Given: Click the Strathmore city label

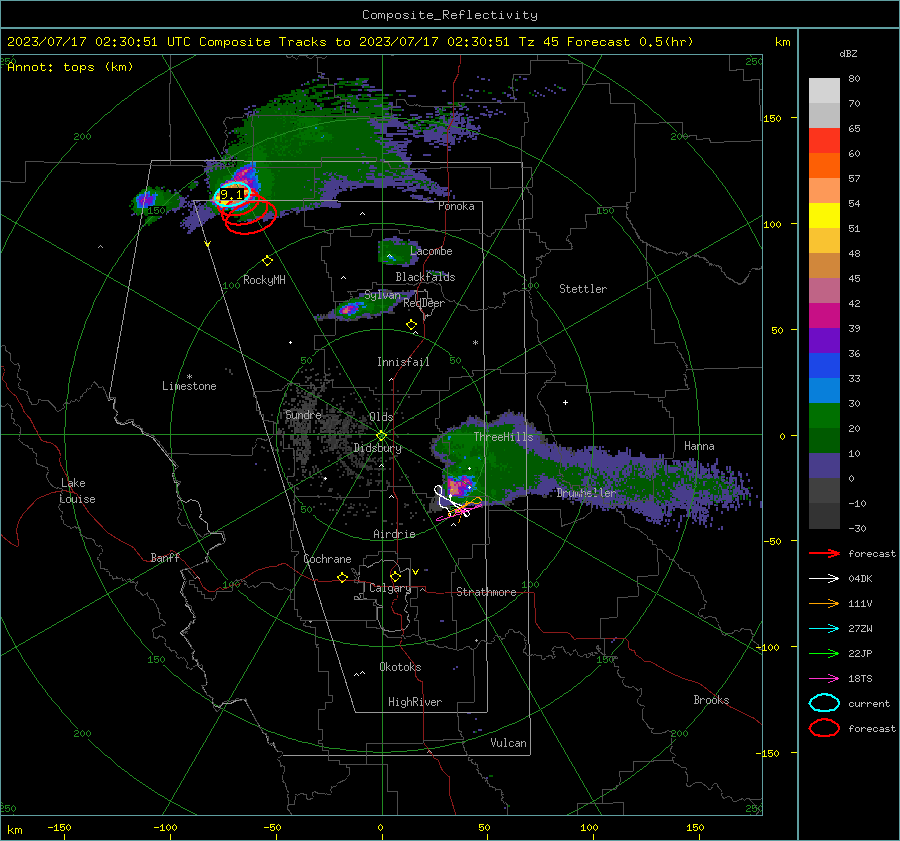Looking at the screenshot, I should point(486,592).
